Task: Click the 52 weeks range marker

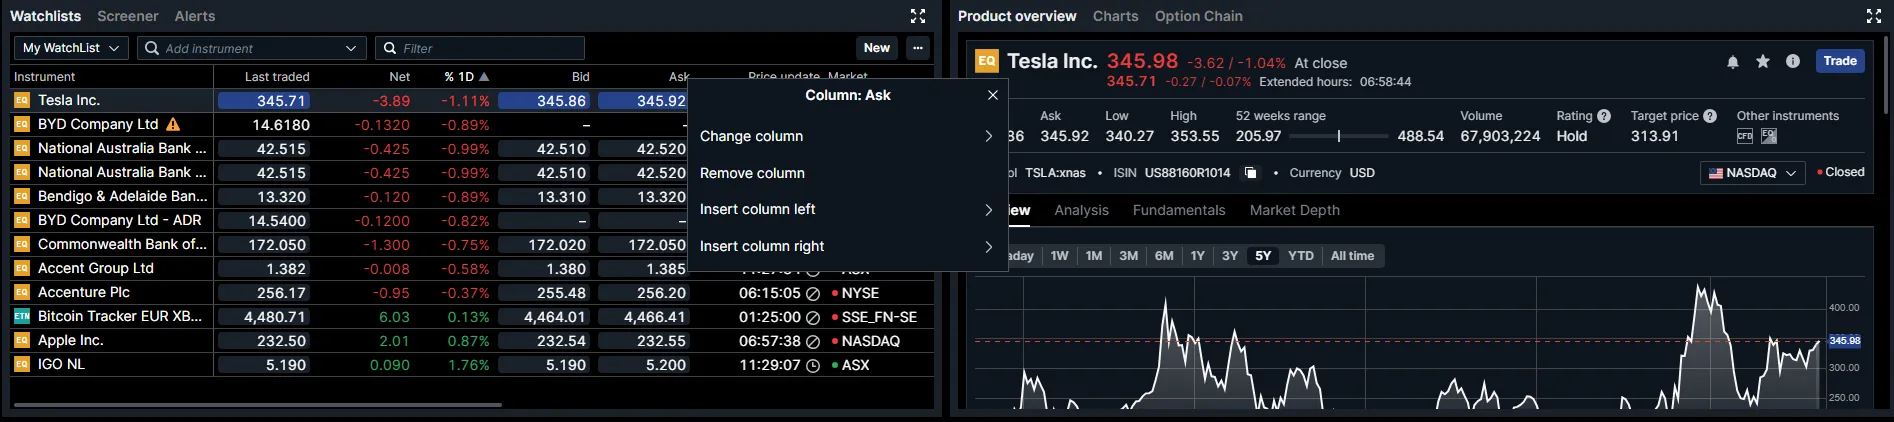Action: tap(1339, 136)
